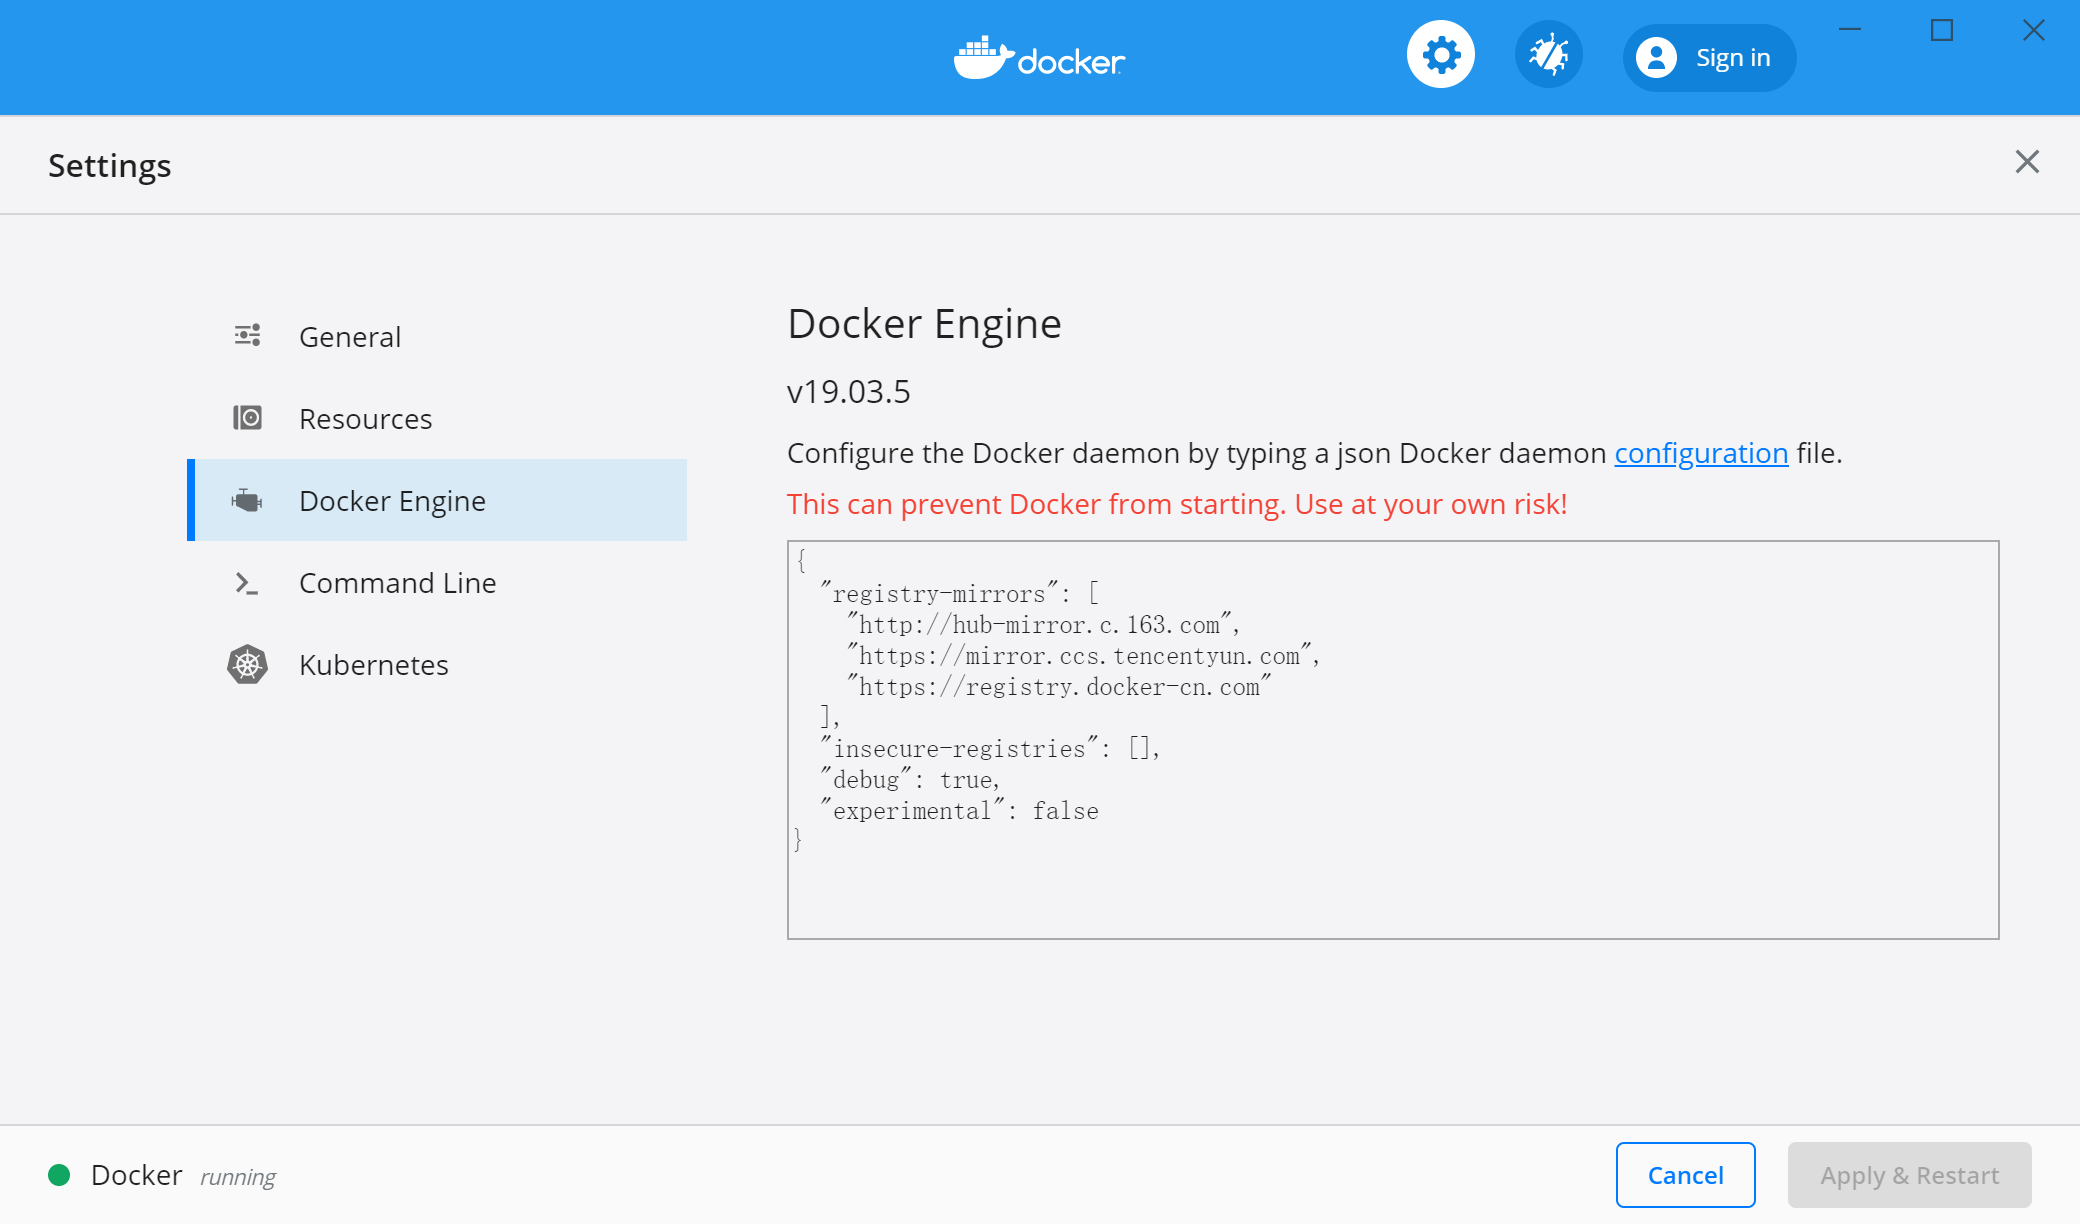
Task: Click the "insecure-registries" line
Action: [x=990, y=749]
